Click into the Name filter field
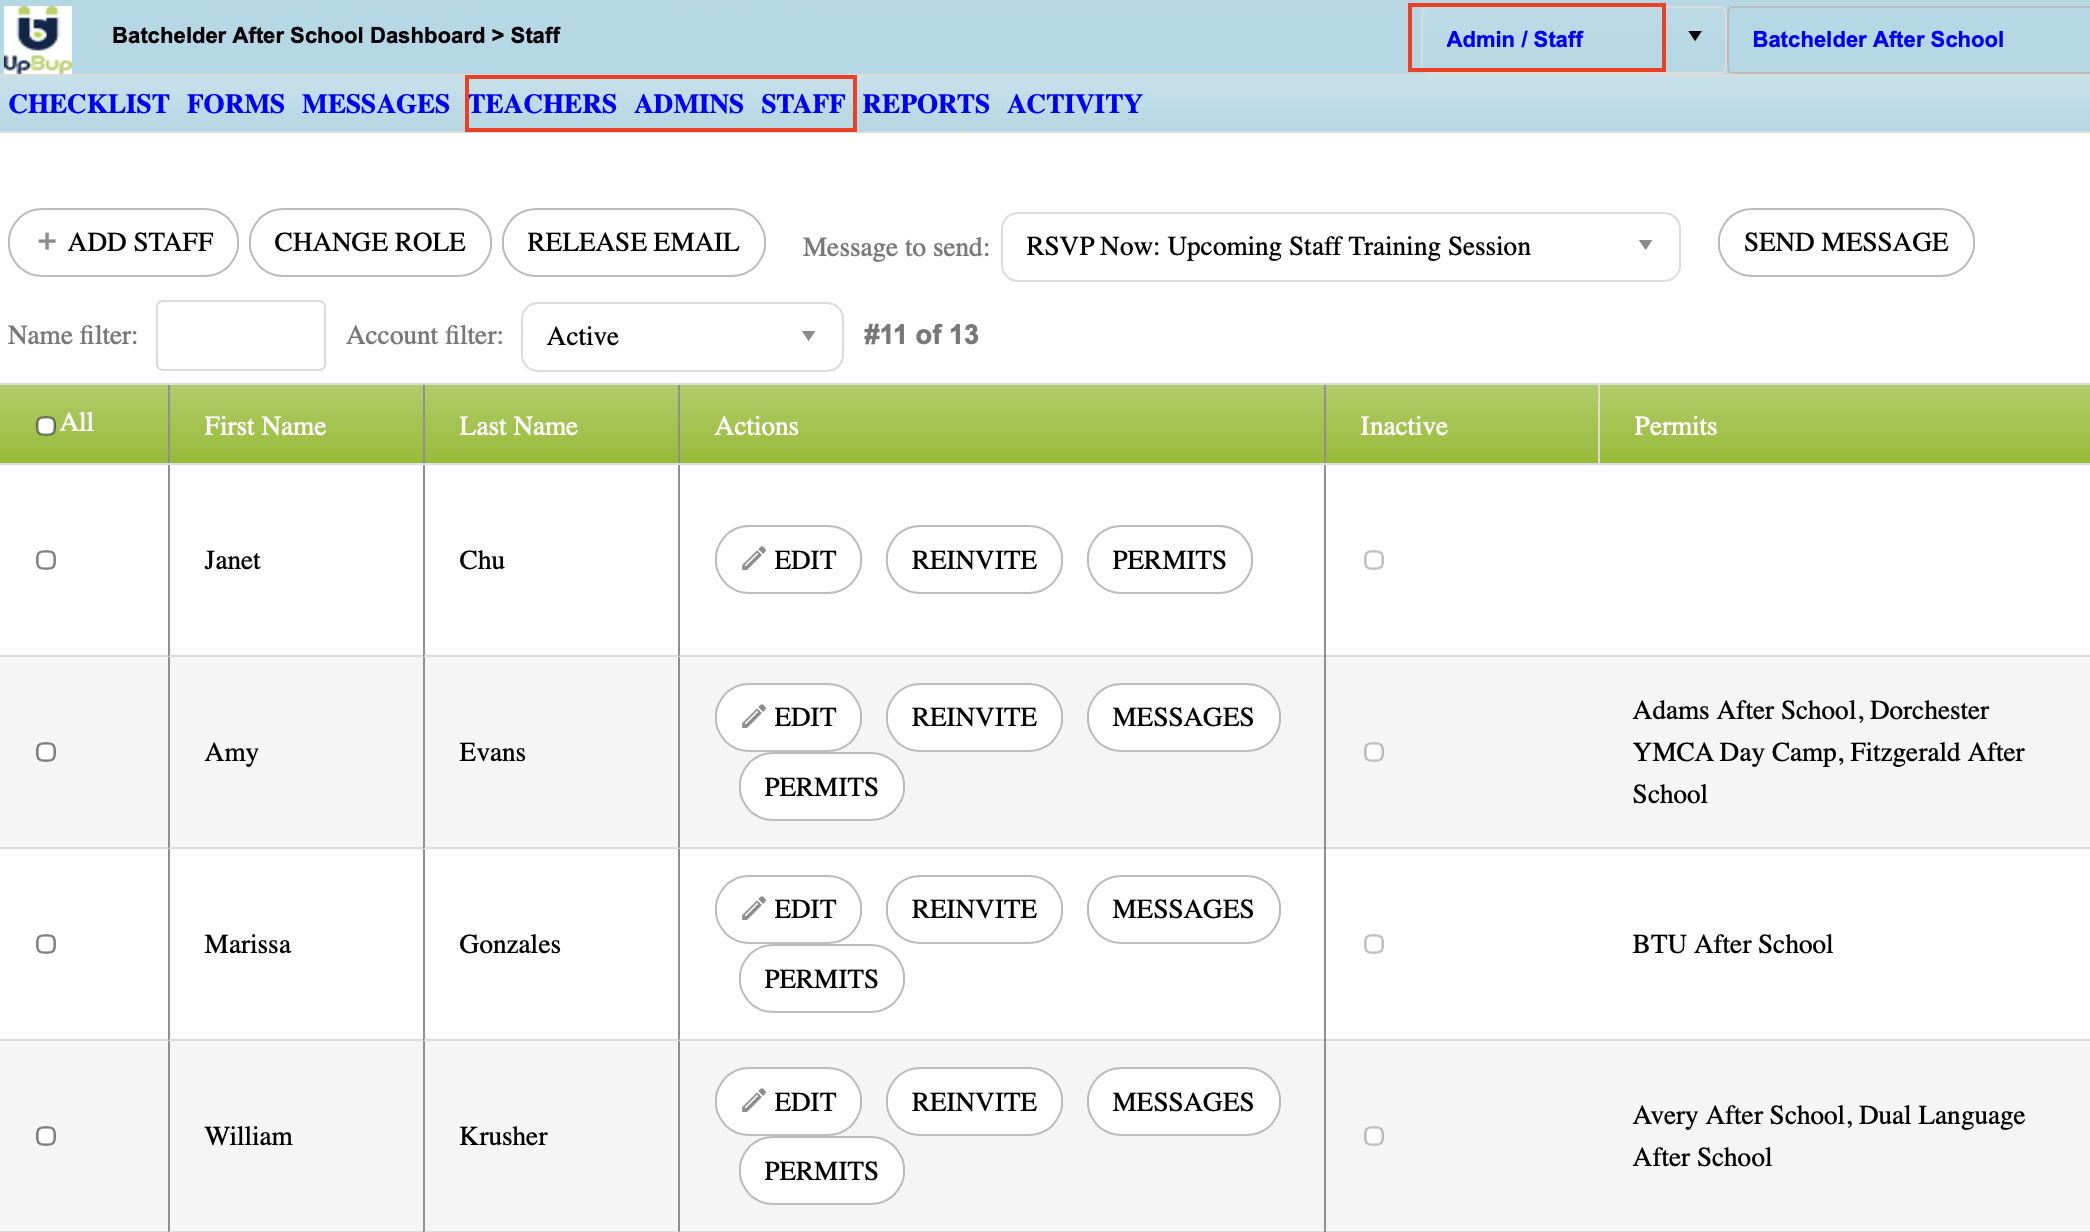 [241, 336]
